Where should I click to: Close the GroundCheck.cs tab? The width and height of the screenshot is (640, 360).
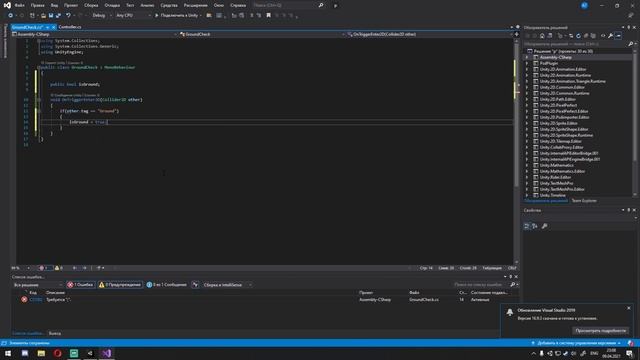[53, 27]
